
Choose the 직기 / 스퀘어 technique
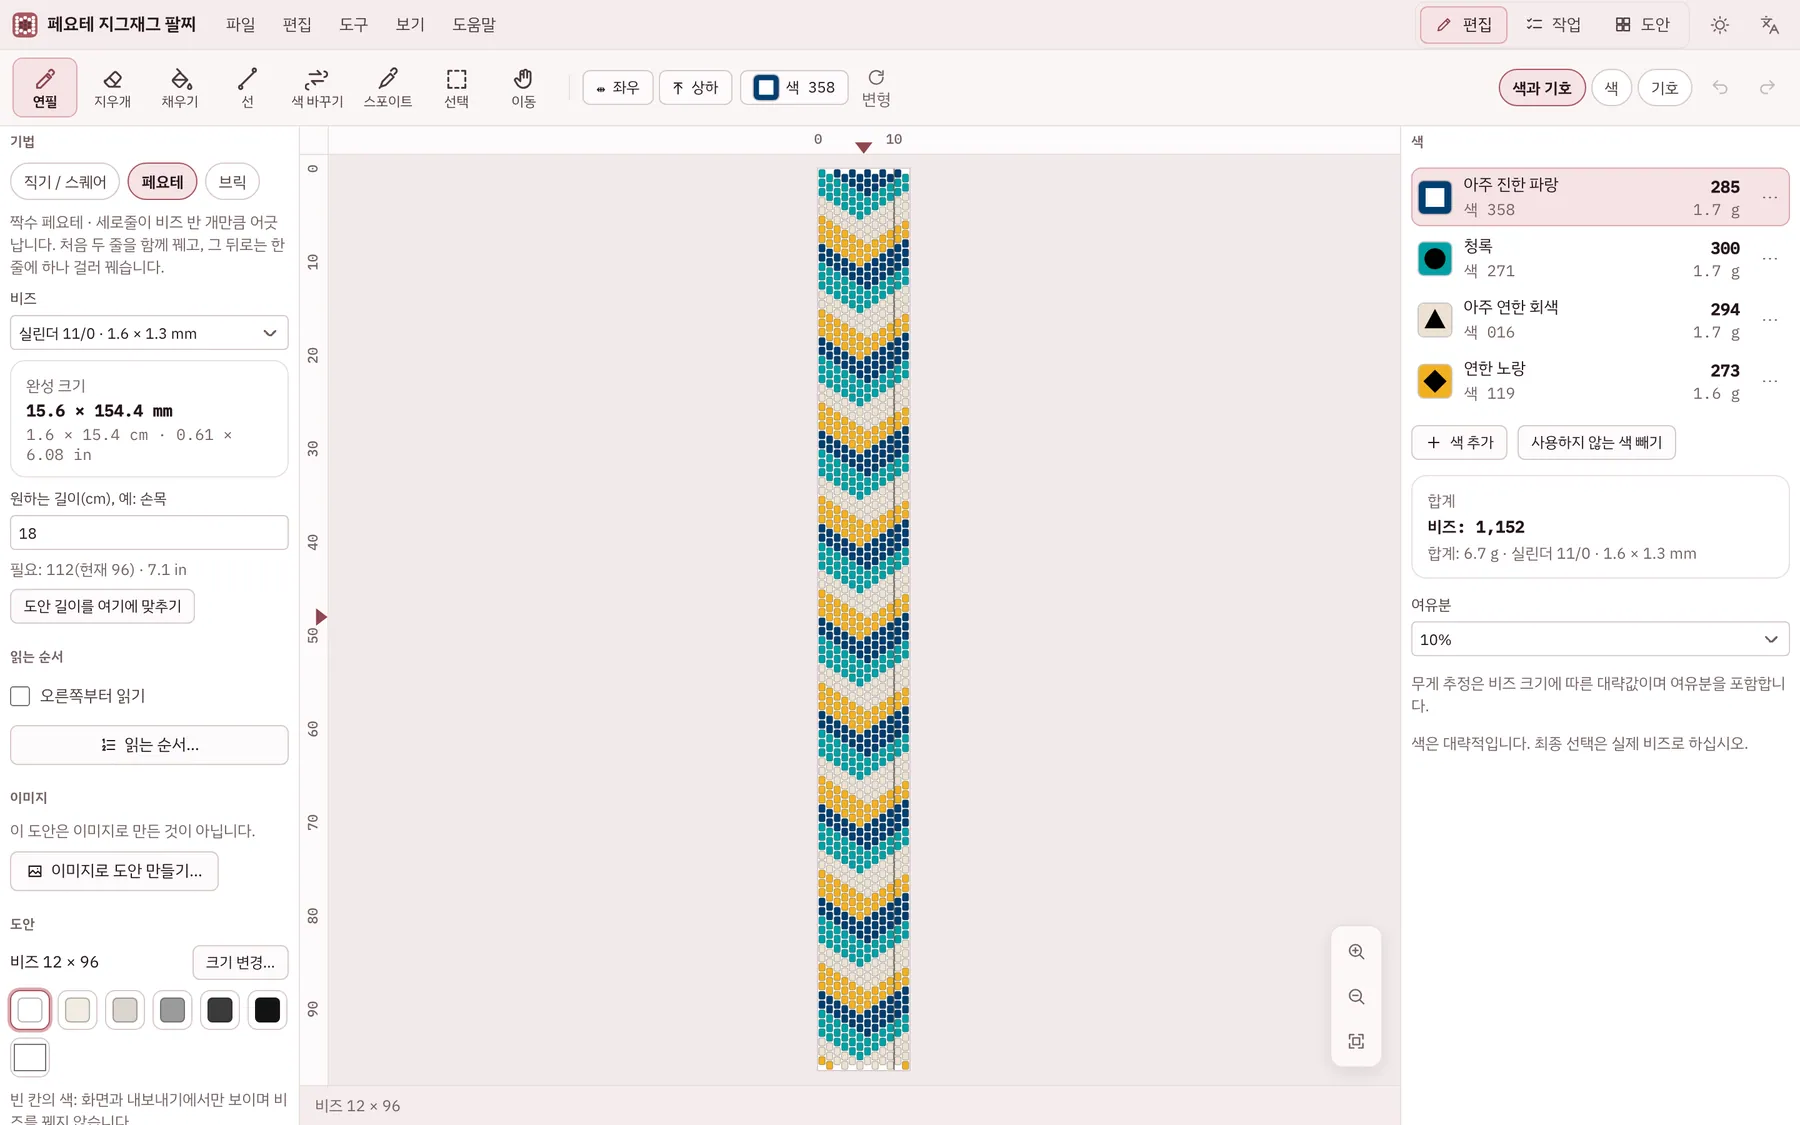(65, 182)
